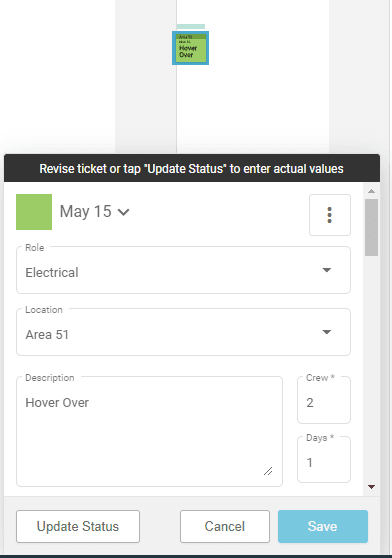Image resolution: width=392 pixels, height=558 pixels.
Task: Cancel the ticket revision
Action: click(x=225, y=526)
